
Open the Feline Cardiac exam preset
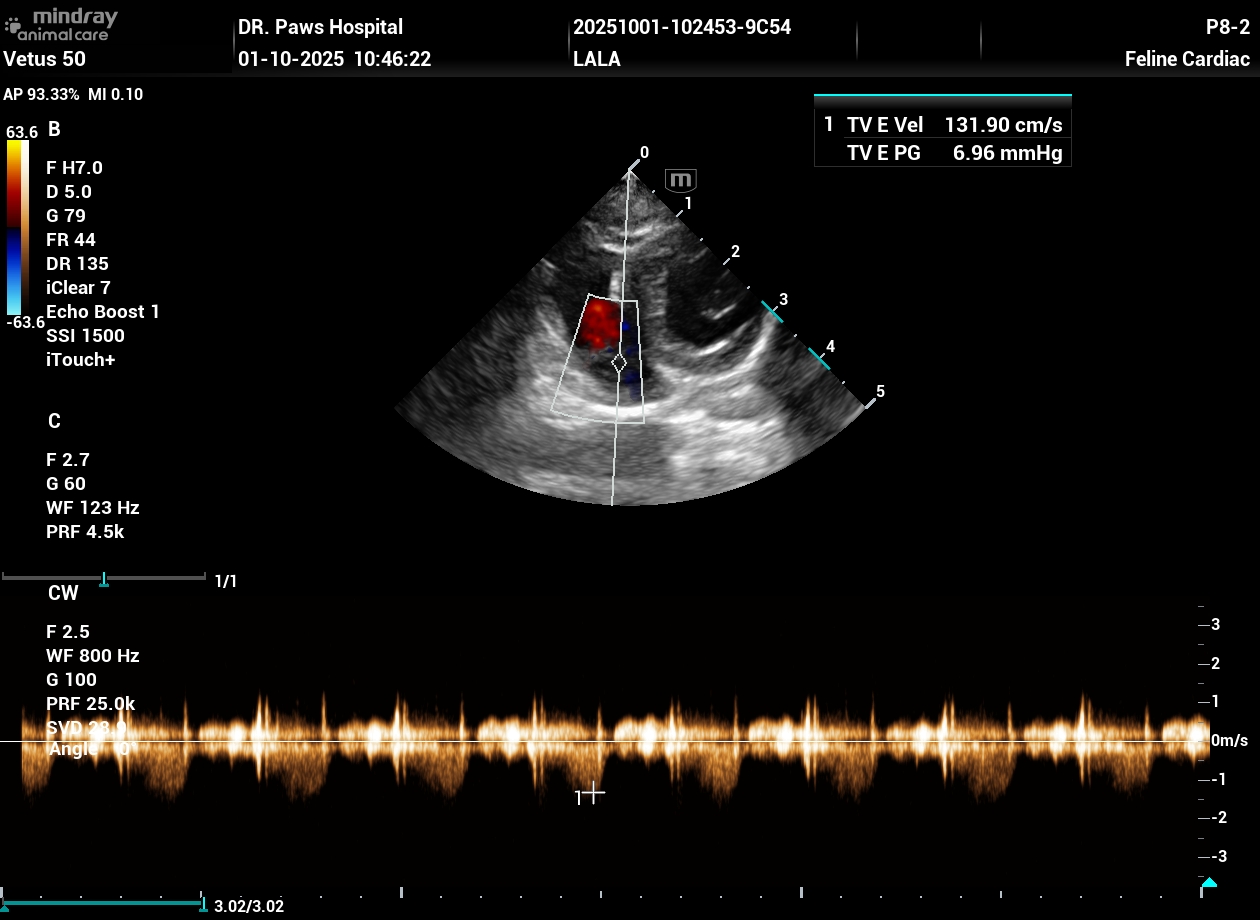click(x=1187, y=59)
